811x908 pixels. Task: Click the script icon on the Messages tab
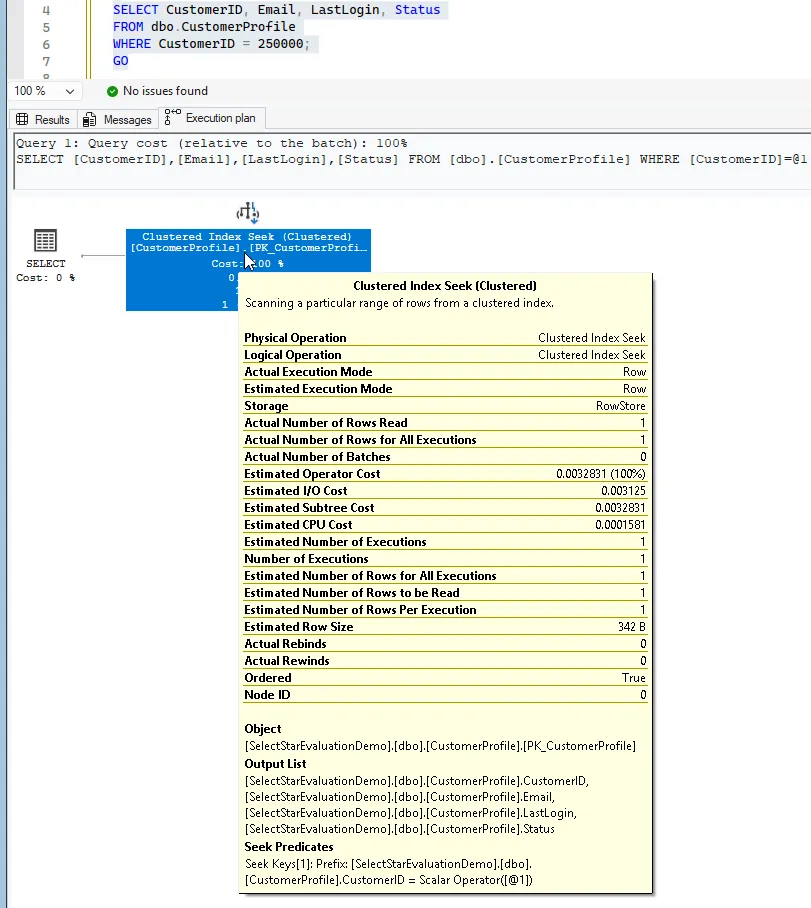click(x=92, y=119)
